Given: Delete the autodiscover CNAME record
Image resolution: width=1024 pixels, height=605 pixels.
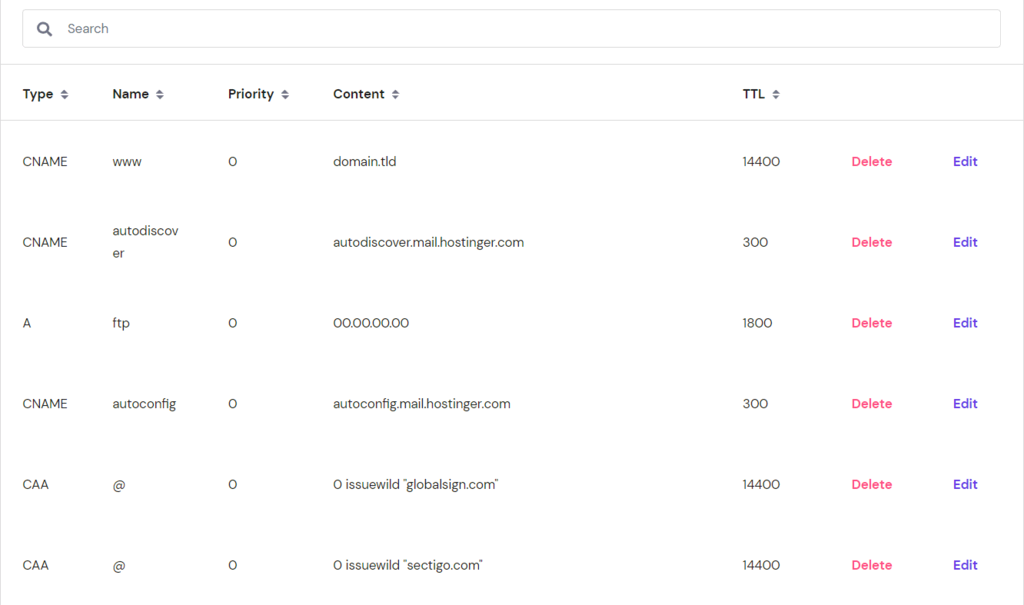Looking at the screenshot, I should coord(871,242).
